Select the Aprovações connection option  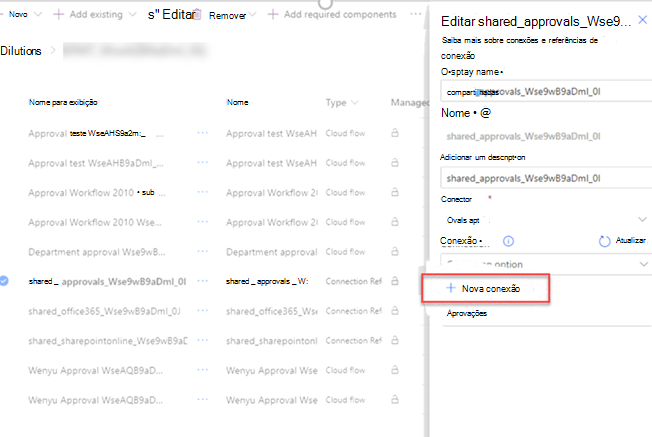(x=467, y=313)
